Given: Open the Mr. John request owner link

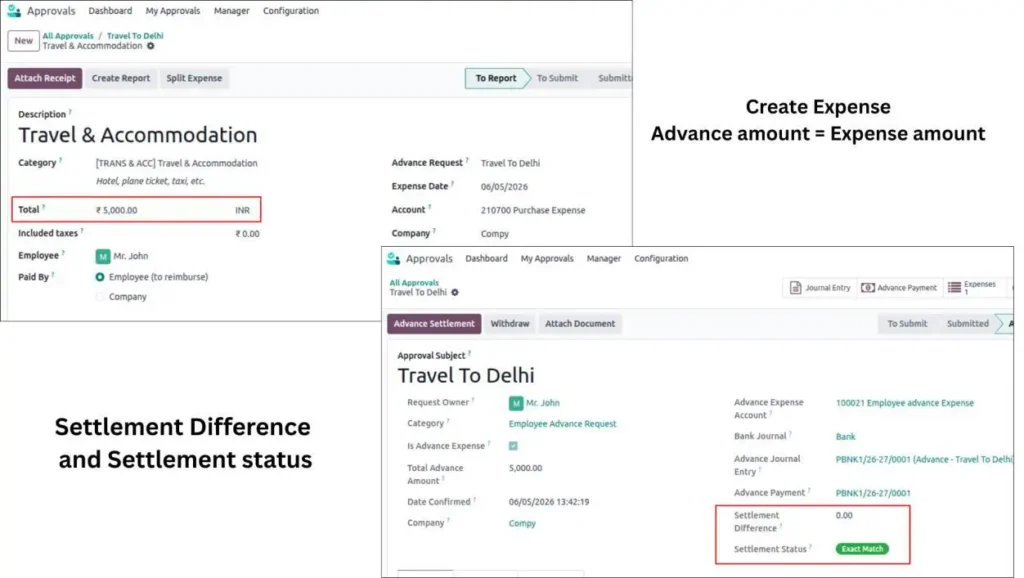Looking at the screenshot, I should tap(543, 404).
